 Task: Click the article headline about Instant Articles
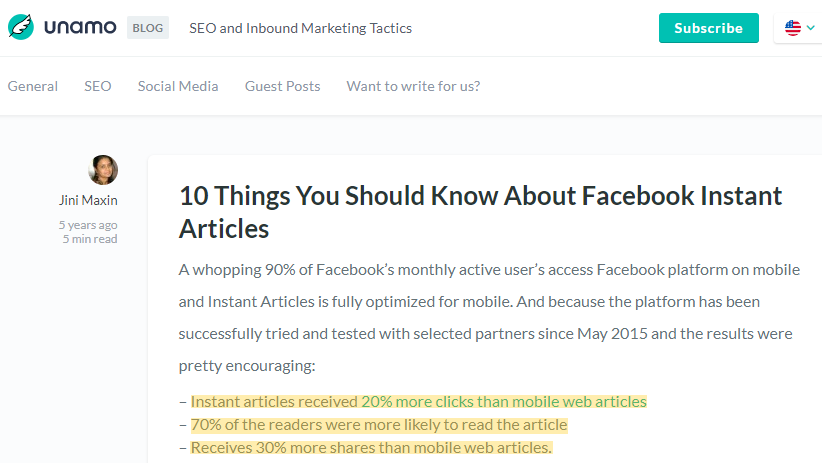tap(480, 211)
